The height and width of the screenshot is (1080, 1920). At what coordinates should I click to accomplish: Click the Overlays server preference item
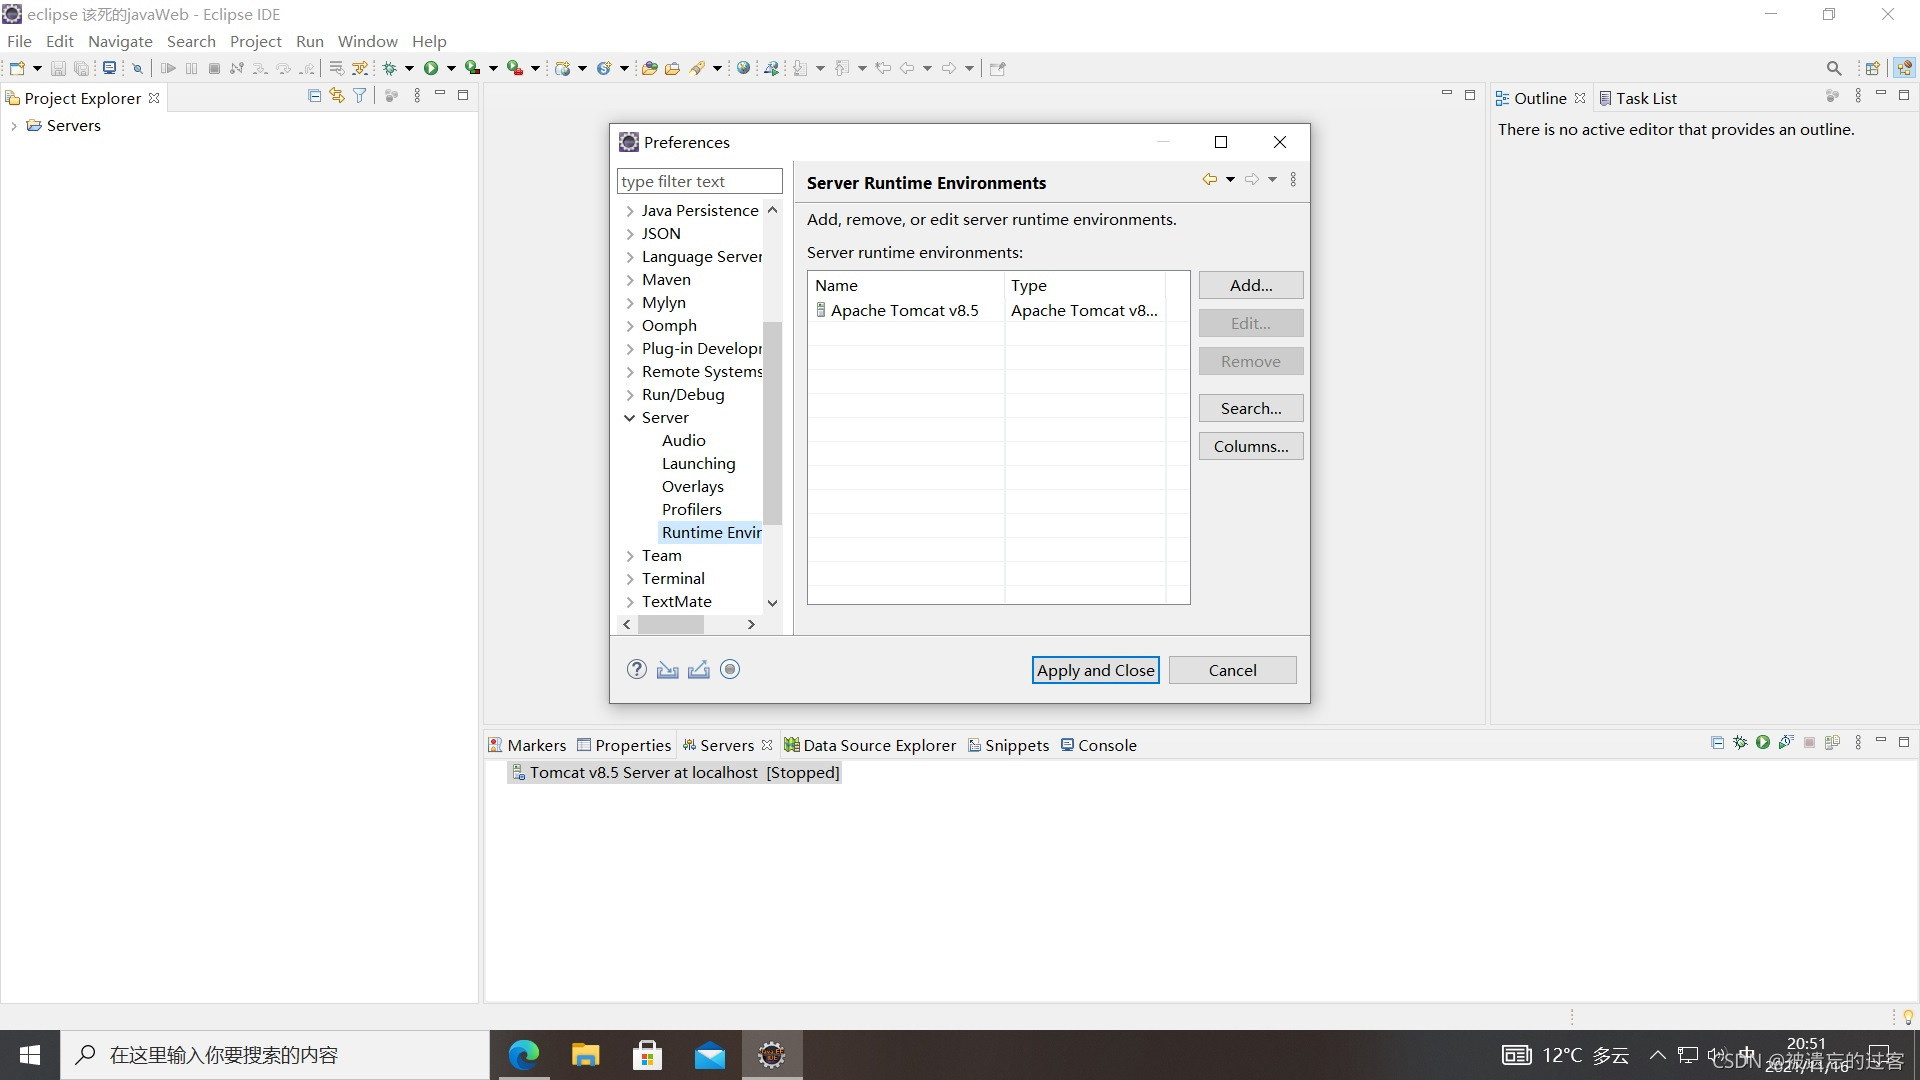click(692, 485)
